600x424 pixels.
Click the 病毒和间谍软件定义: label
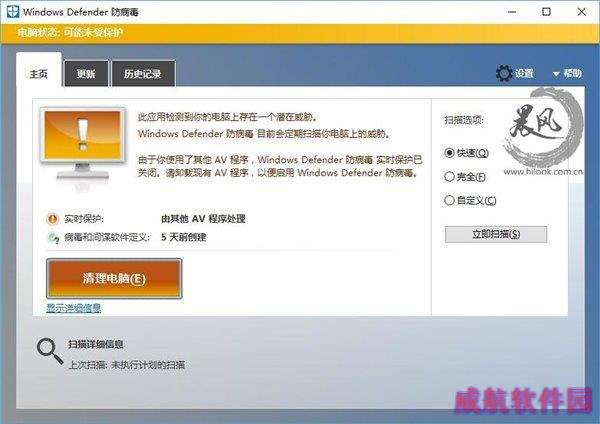[107, 237]
